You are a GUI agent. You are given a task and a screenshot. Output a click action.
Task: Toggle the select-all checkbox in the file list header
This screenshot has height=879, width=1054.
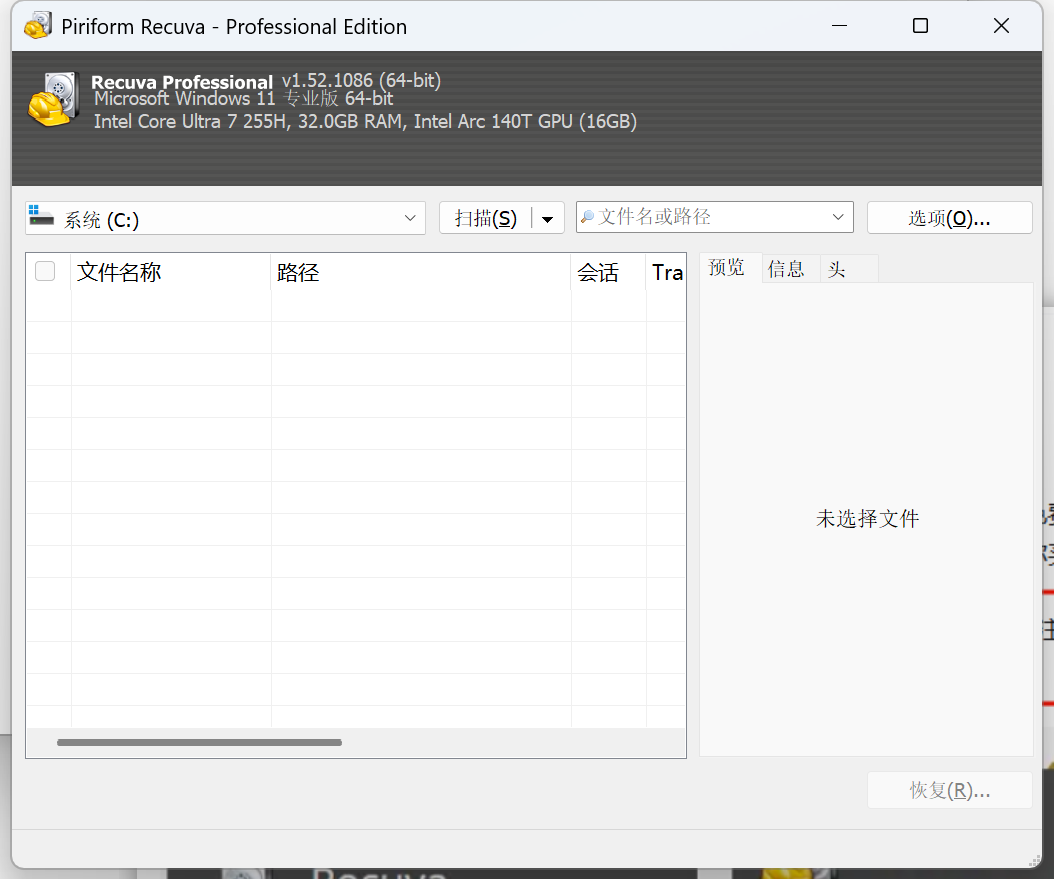(45, 271)
